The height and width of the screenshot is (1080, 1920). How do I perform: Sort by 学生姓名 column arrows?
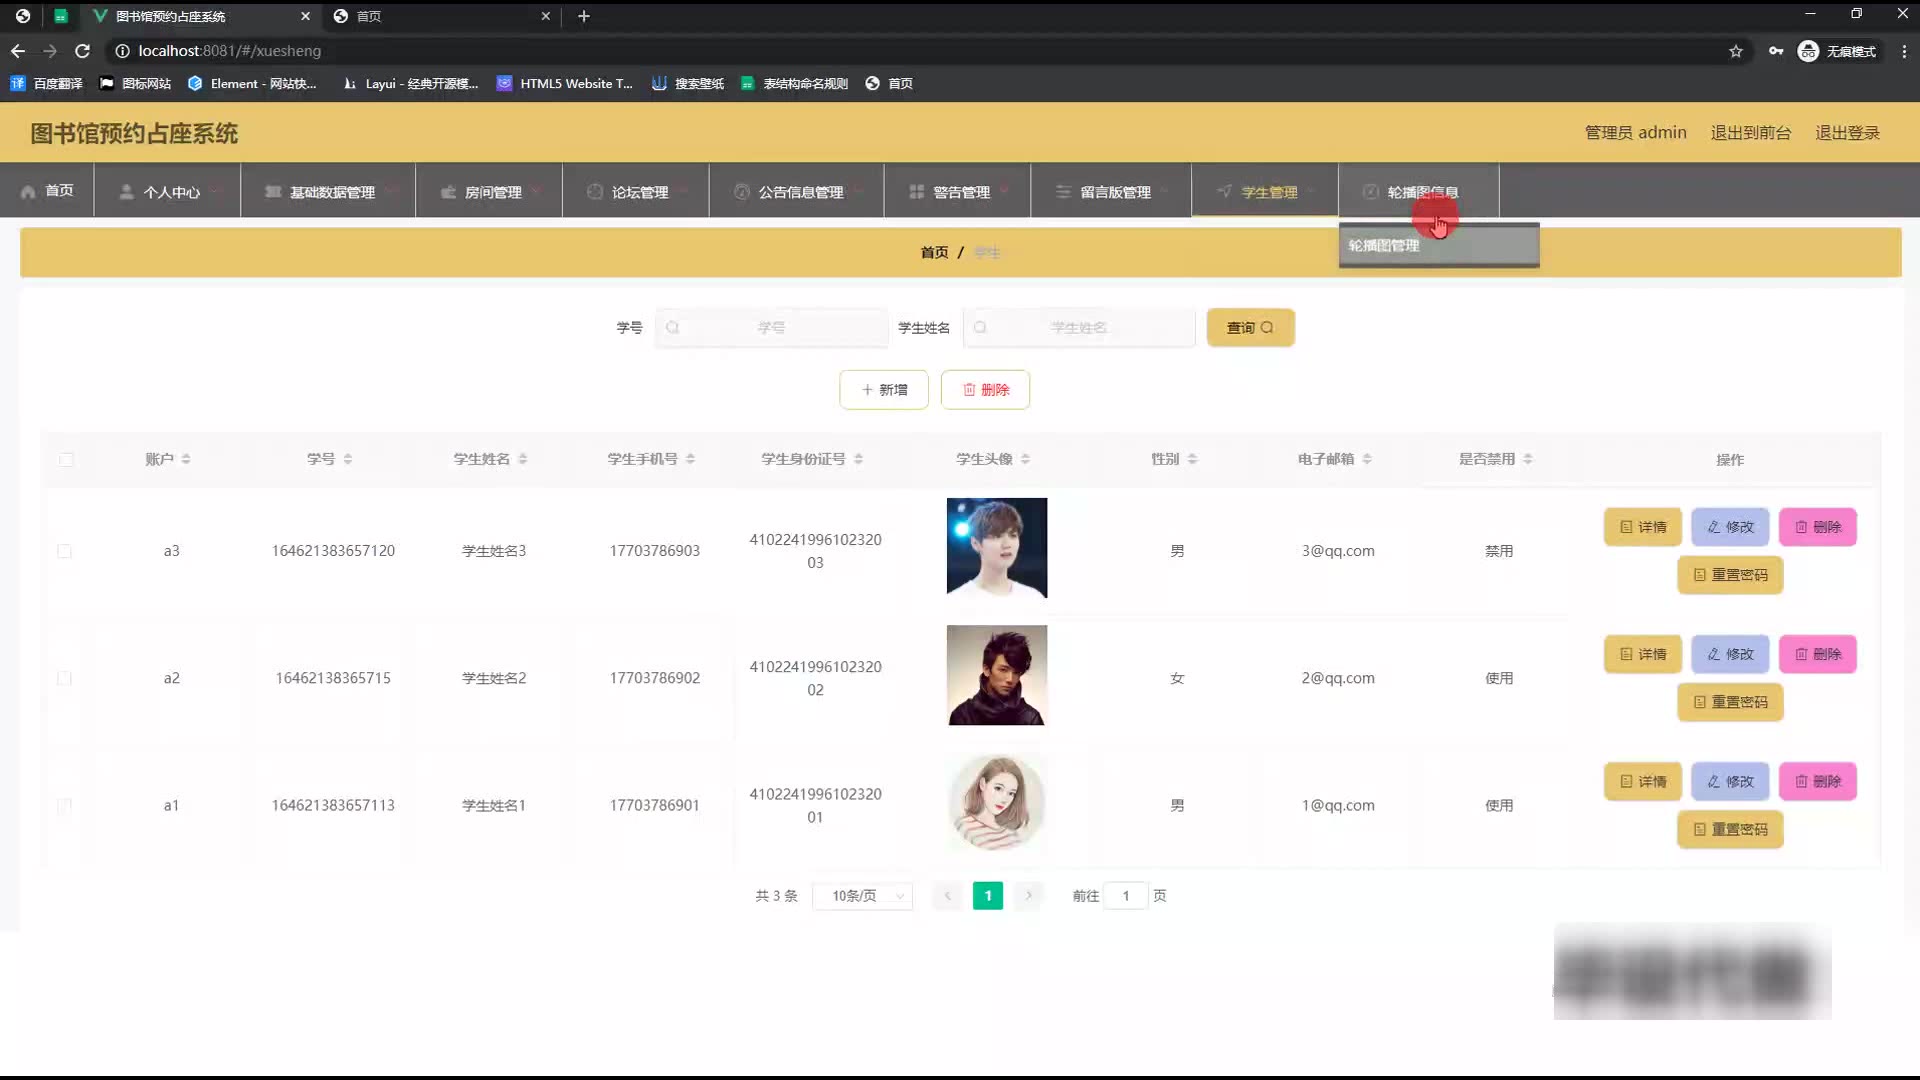coord(523,459)
